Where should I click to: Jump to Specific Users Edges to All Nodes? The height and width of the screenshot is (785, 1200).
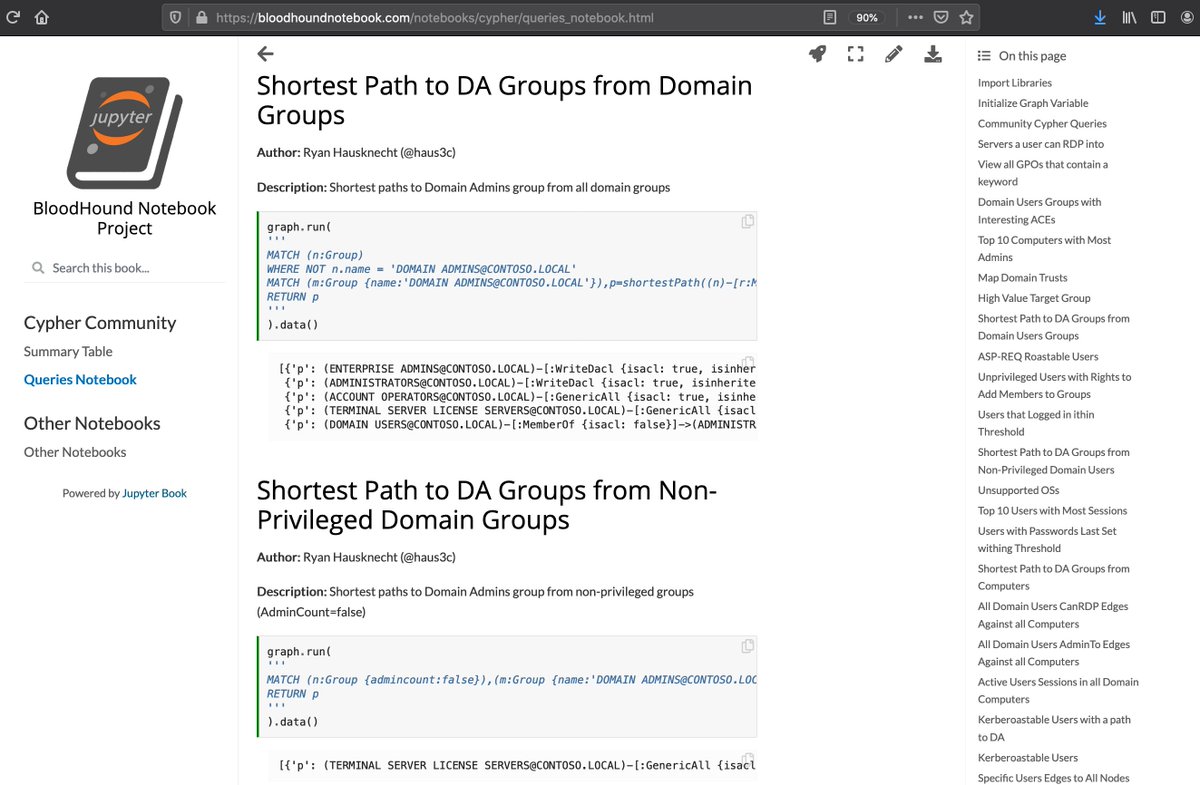coord(1054,778)
